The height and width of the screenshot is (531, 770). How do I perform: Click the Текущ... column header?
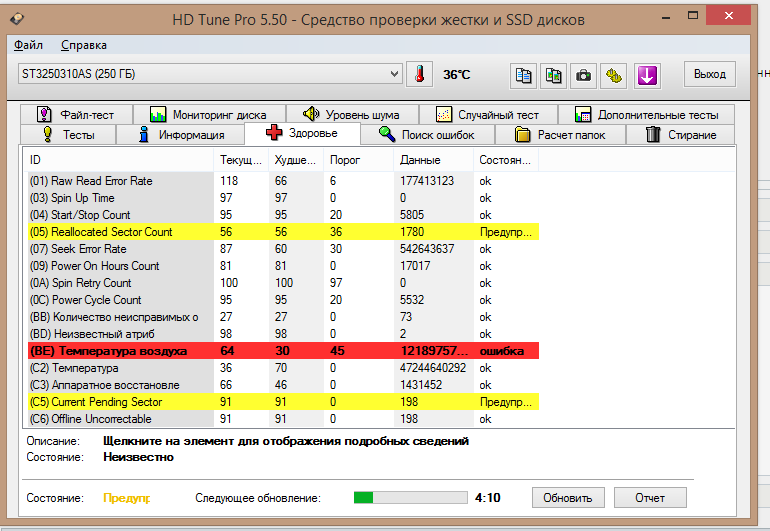click(241, 160)
